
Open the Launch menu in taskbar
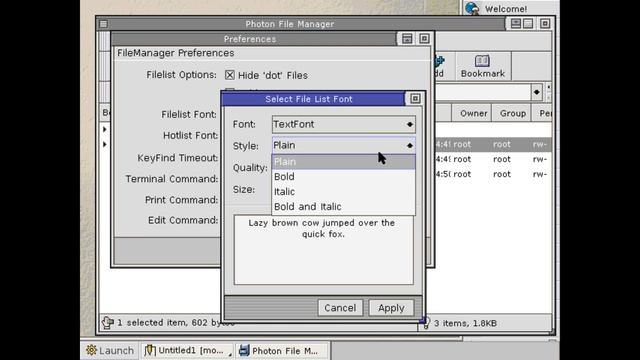click(x=110, y=350)
